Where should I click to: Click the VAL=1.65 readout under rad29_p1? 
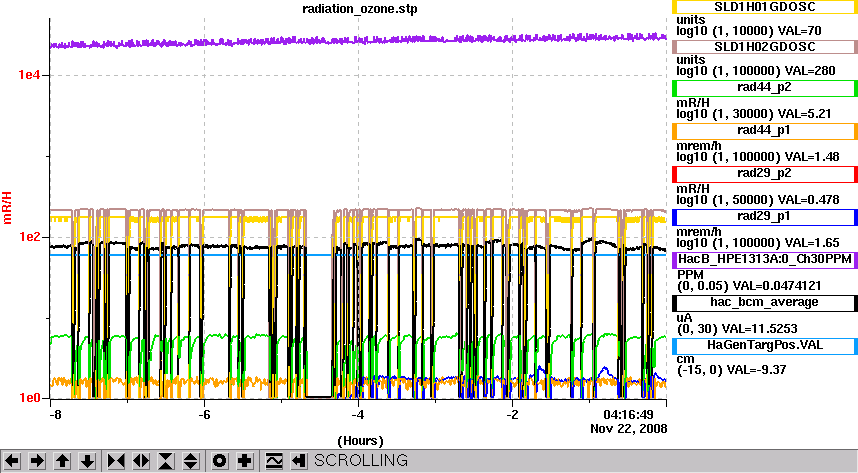tap(814, 243)
